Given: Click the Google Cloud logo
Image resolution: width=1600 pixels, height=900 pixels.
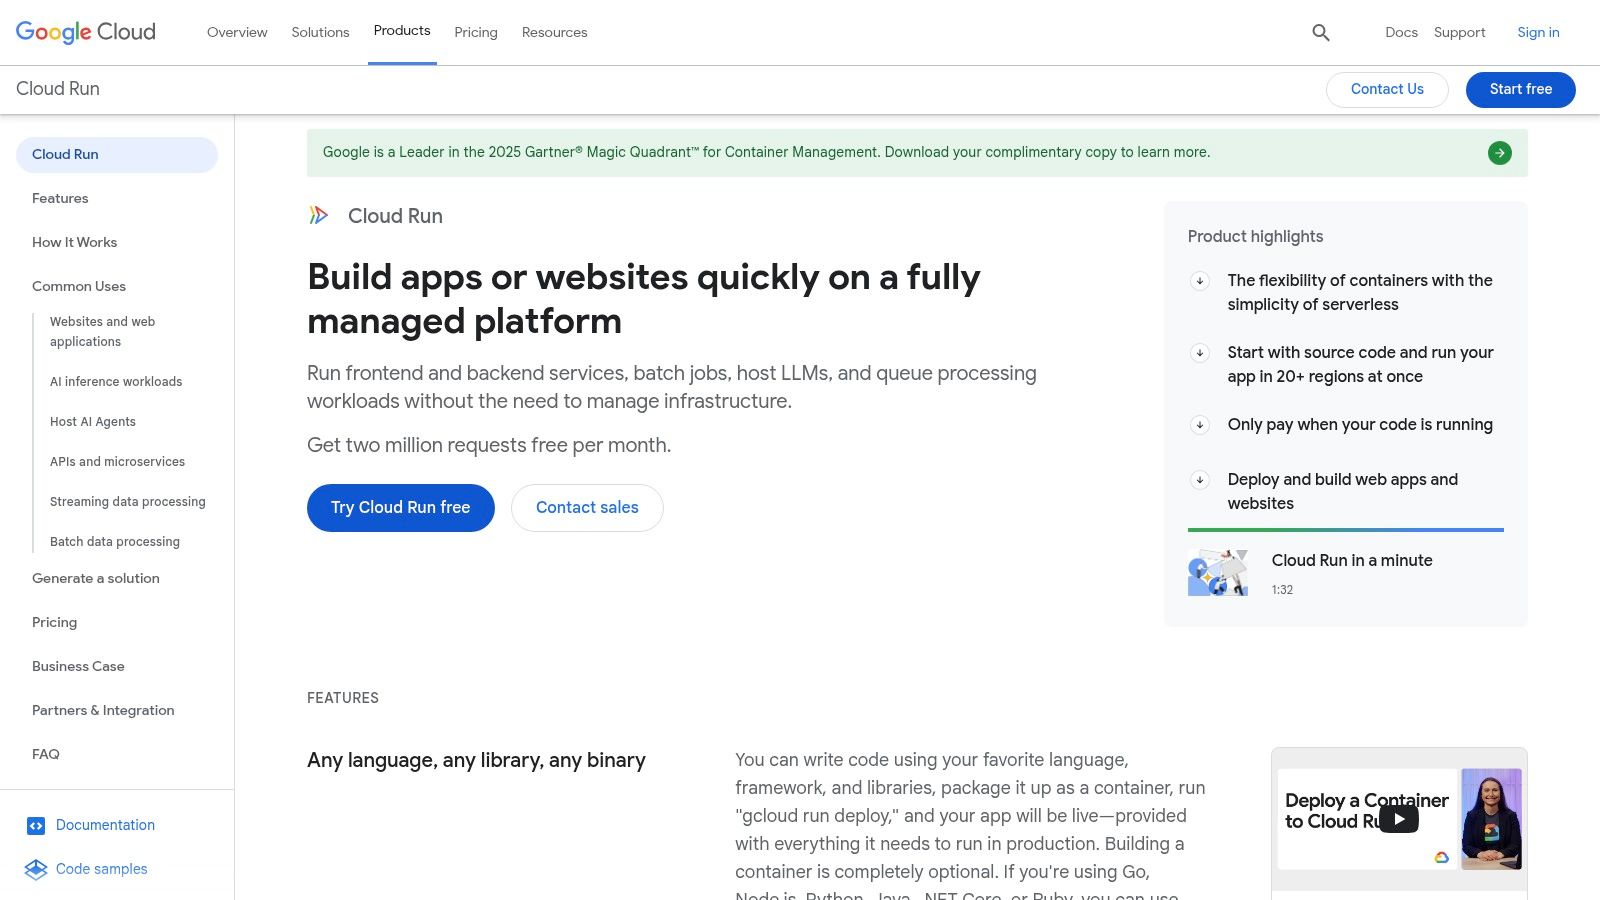Looking at the screenshot, I should [86, 32].
